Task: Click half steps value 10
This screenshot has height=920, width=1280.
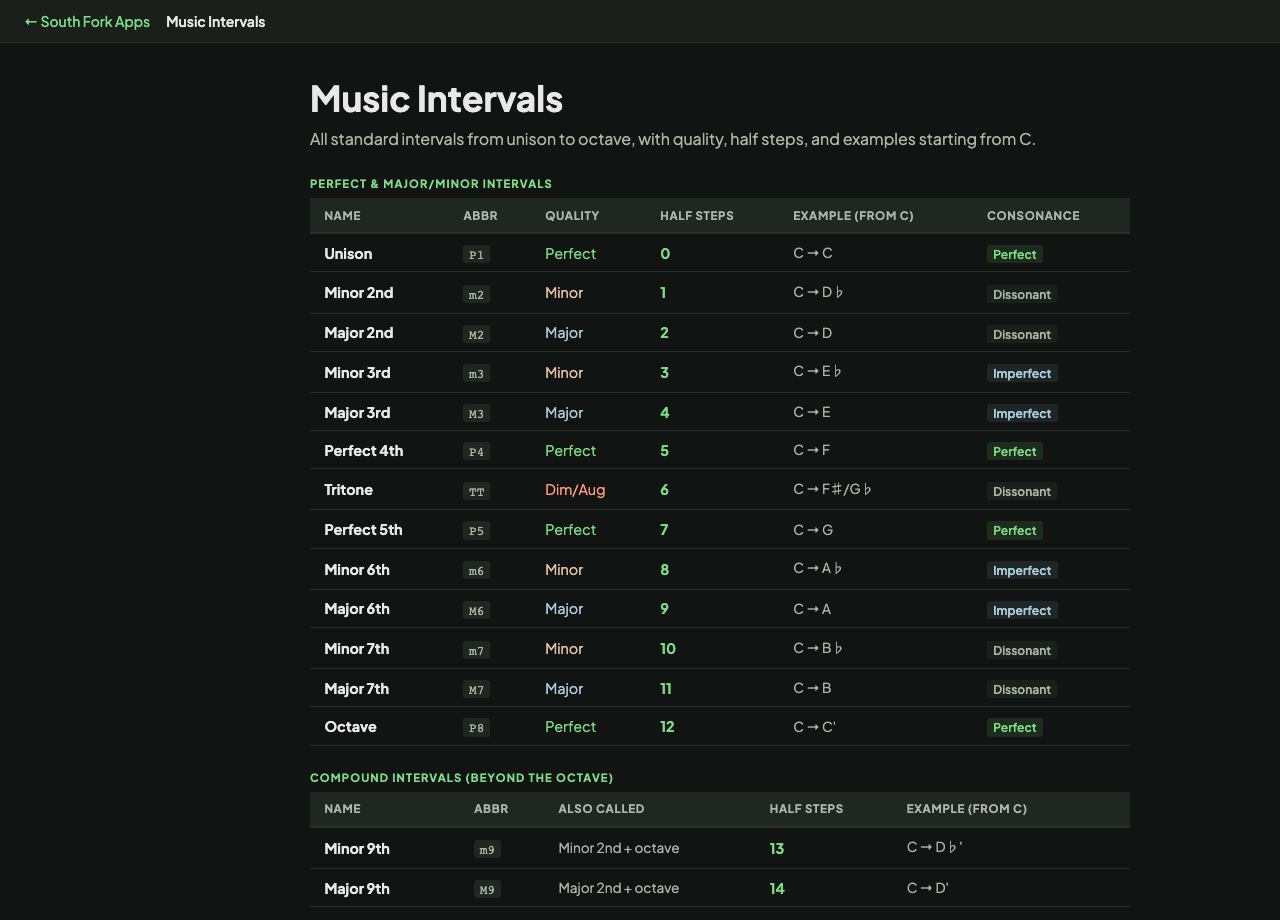Action: pyautogui.click(x=668, y=649)
